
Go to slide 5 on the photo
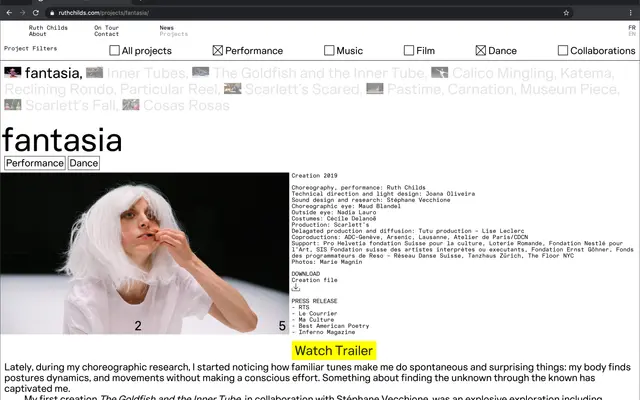pos(282,326)
